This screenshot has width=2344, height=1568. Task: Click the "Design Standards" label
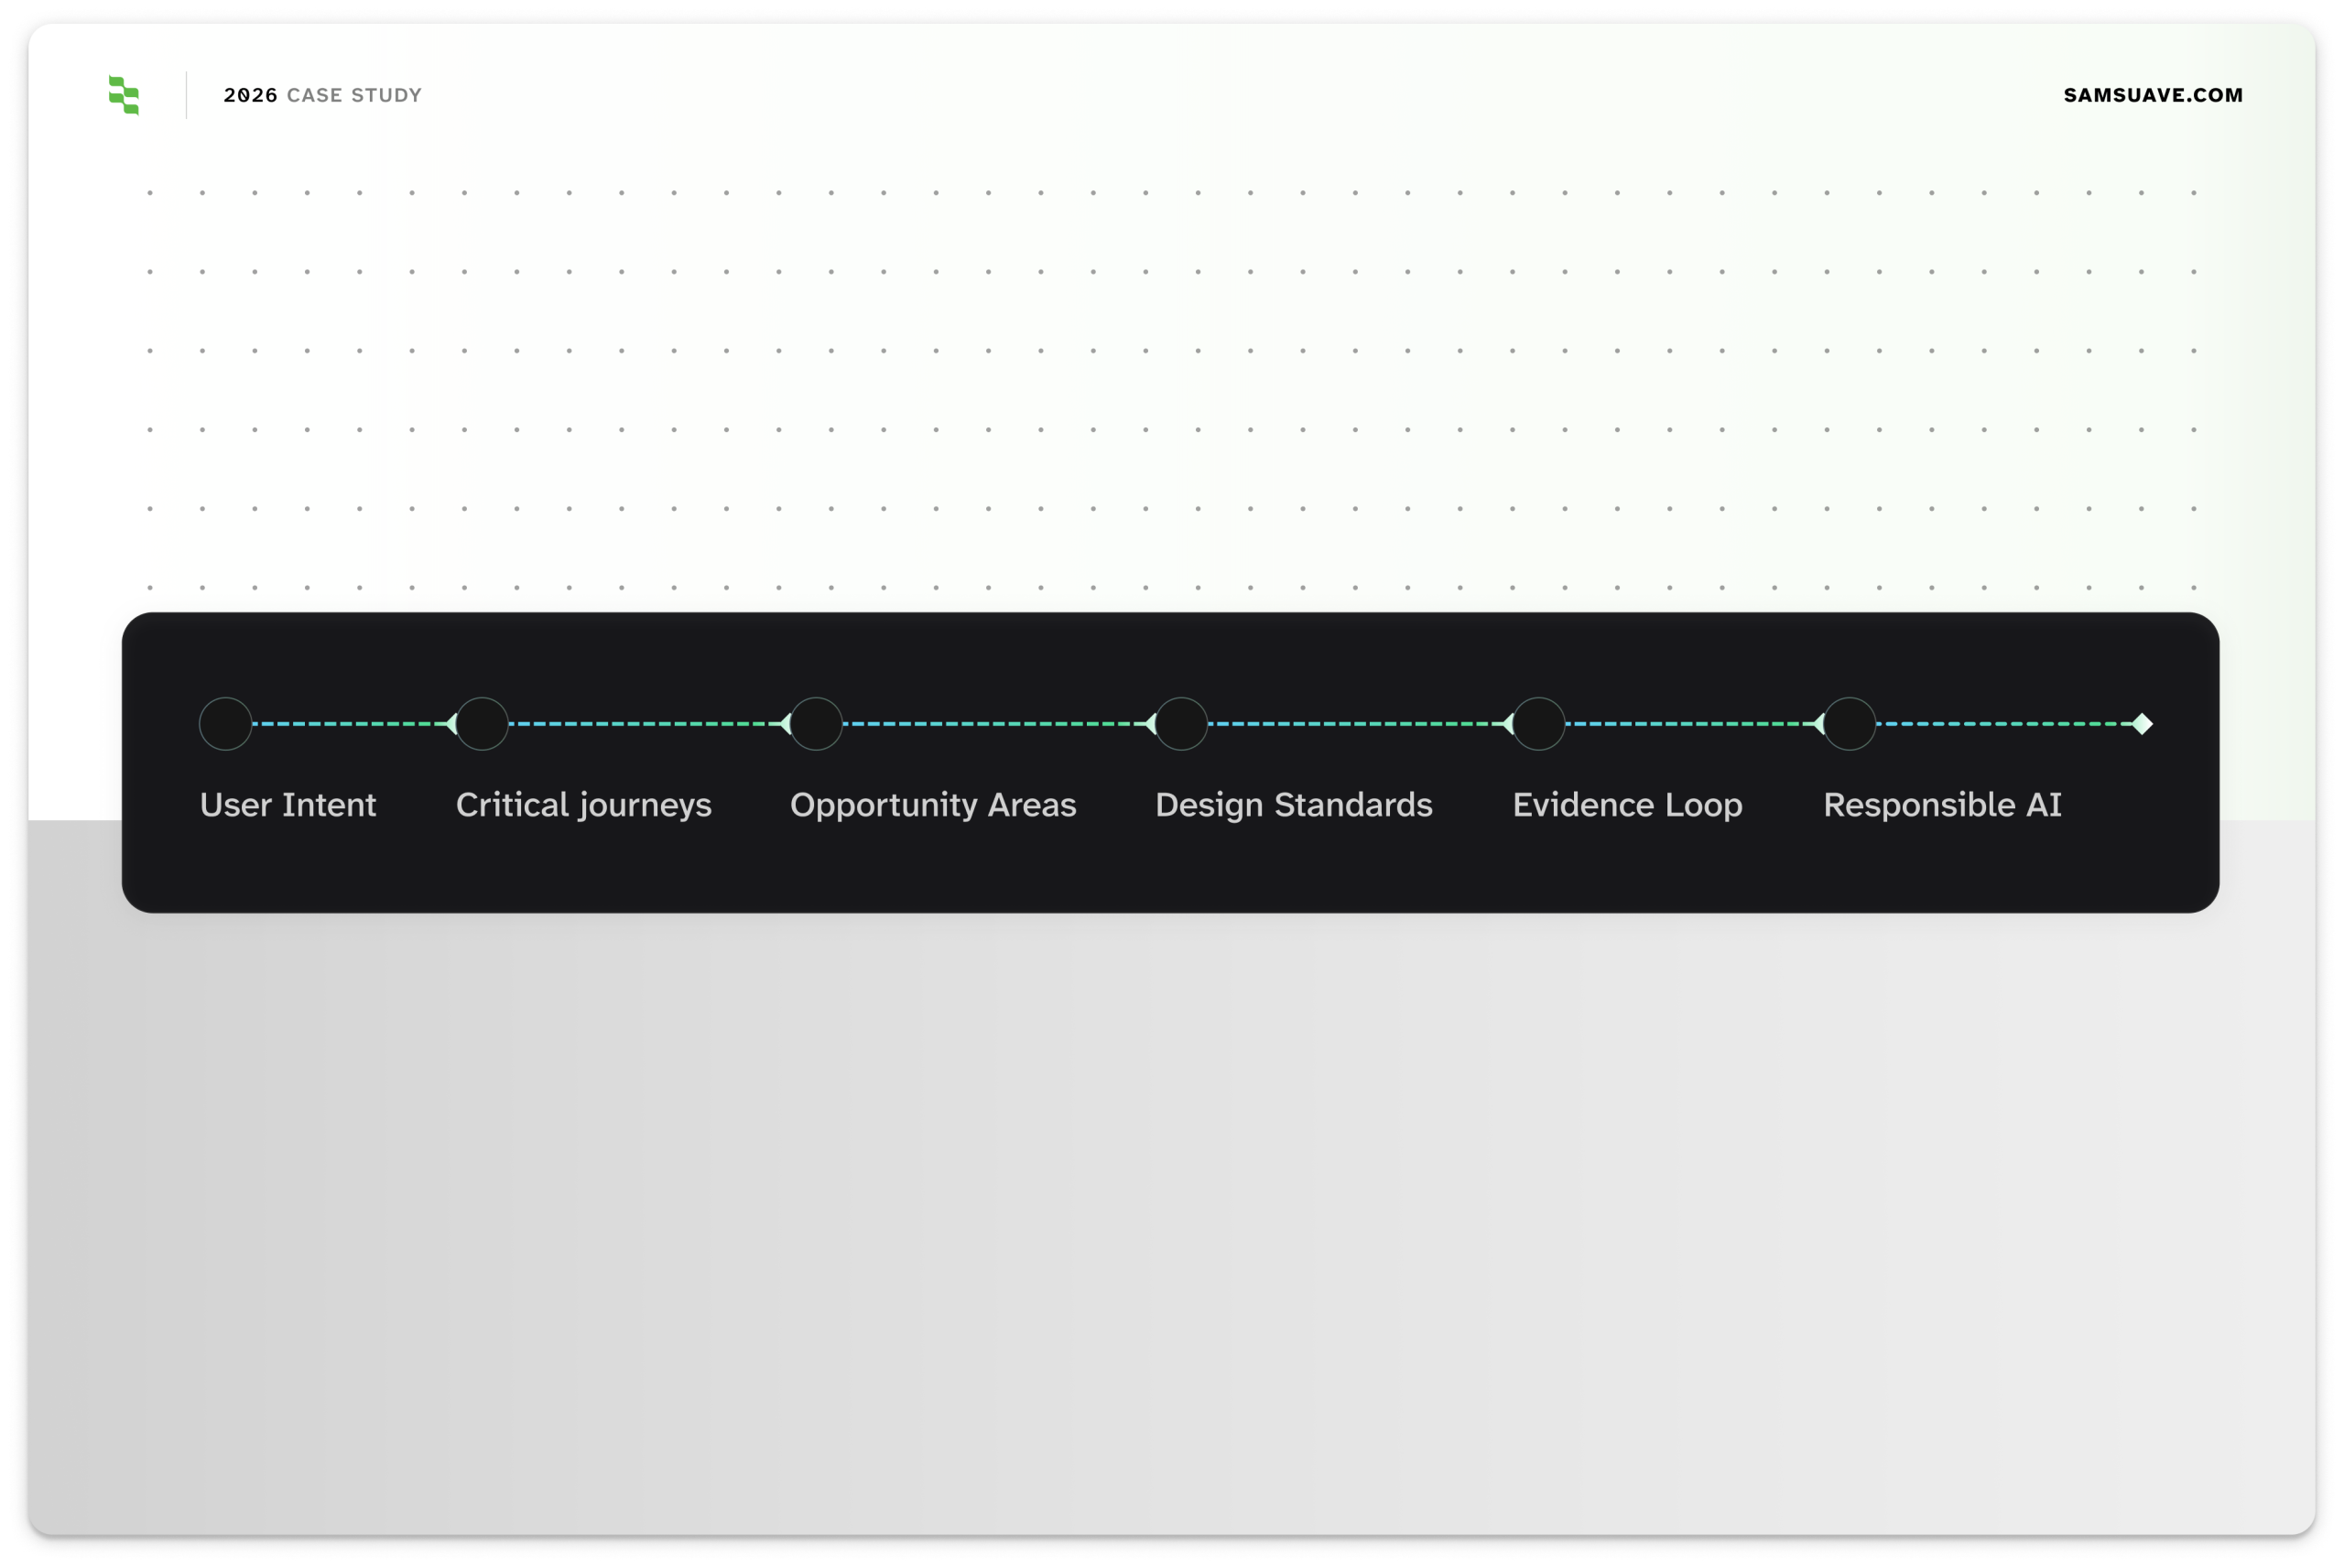pos(1294,805)
